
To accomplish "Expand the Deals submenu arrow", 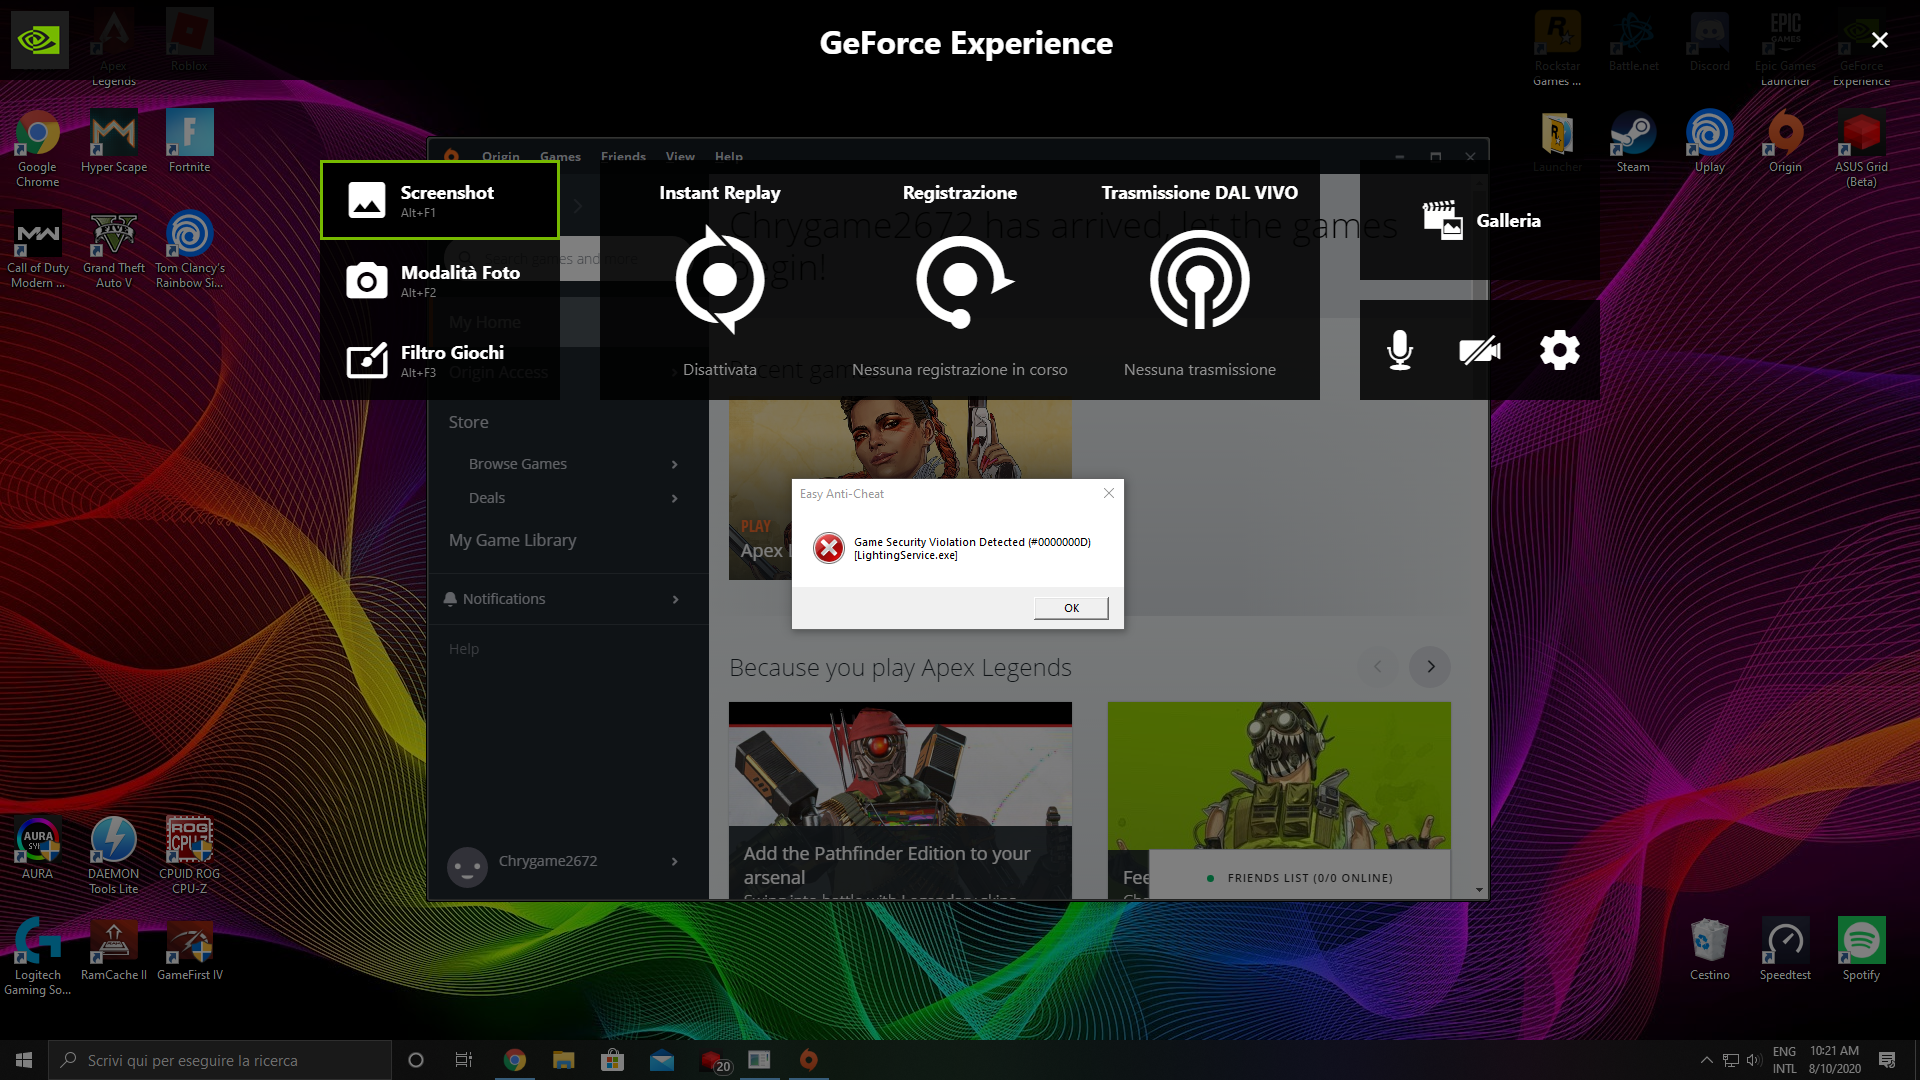I will coord(675,498).
